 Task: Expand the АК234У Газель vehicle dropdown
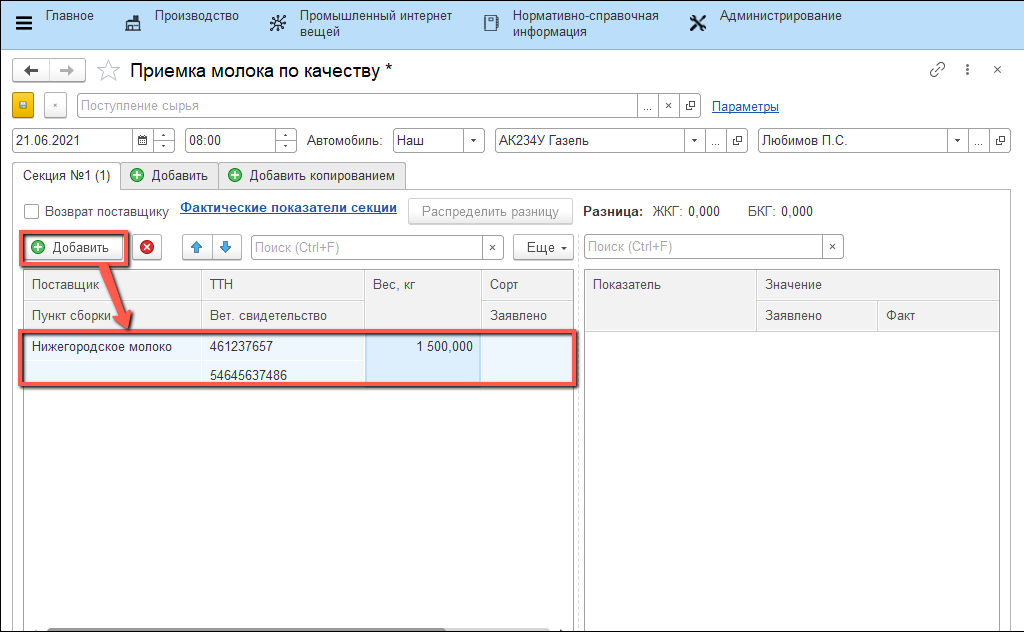692,141
